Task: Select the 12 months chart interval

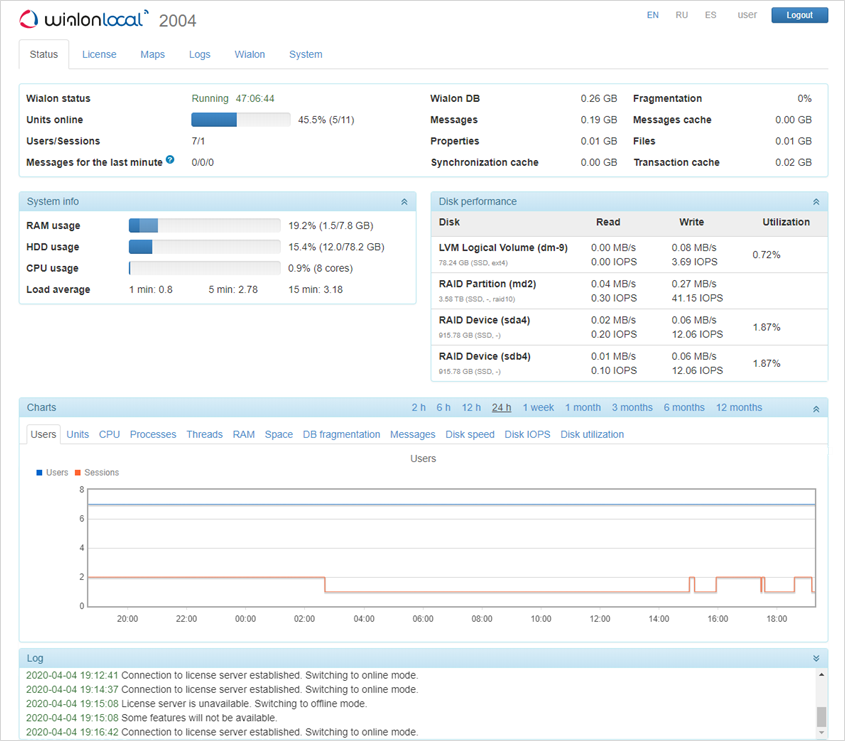Action: coord(738,407)
